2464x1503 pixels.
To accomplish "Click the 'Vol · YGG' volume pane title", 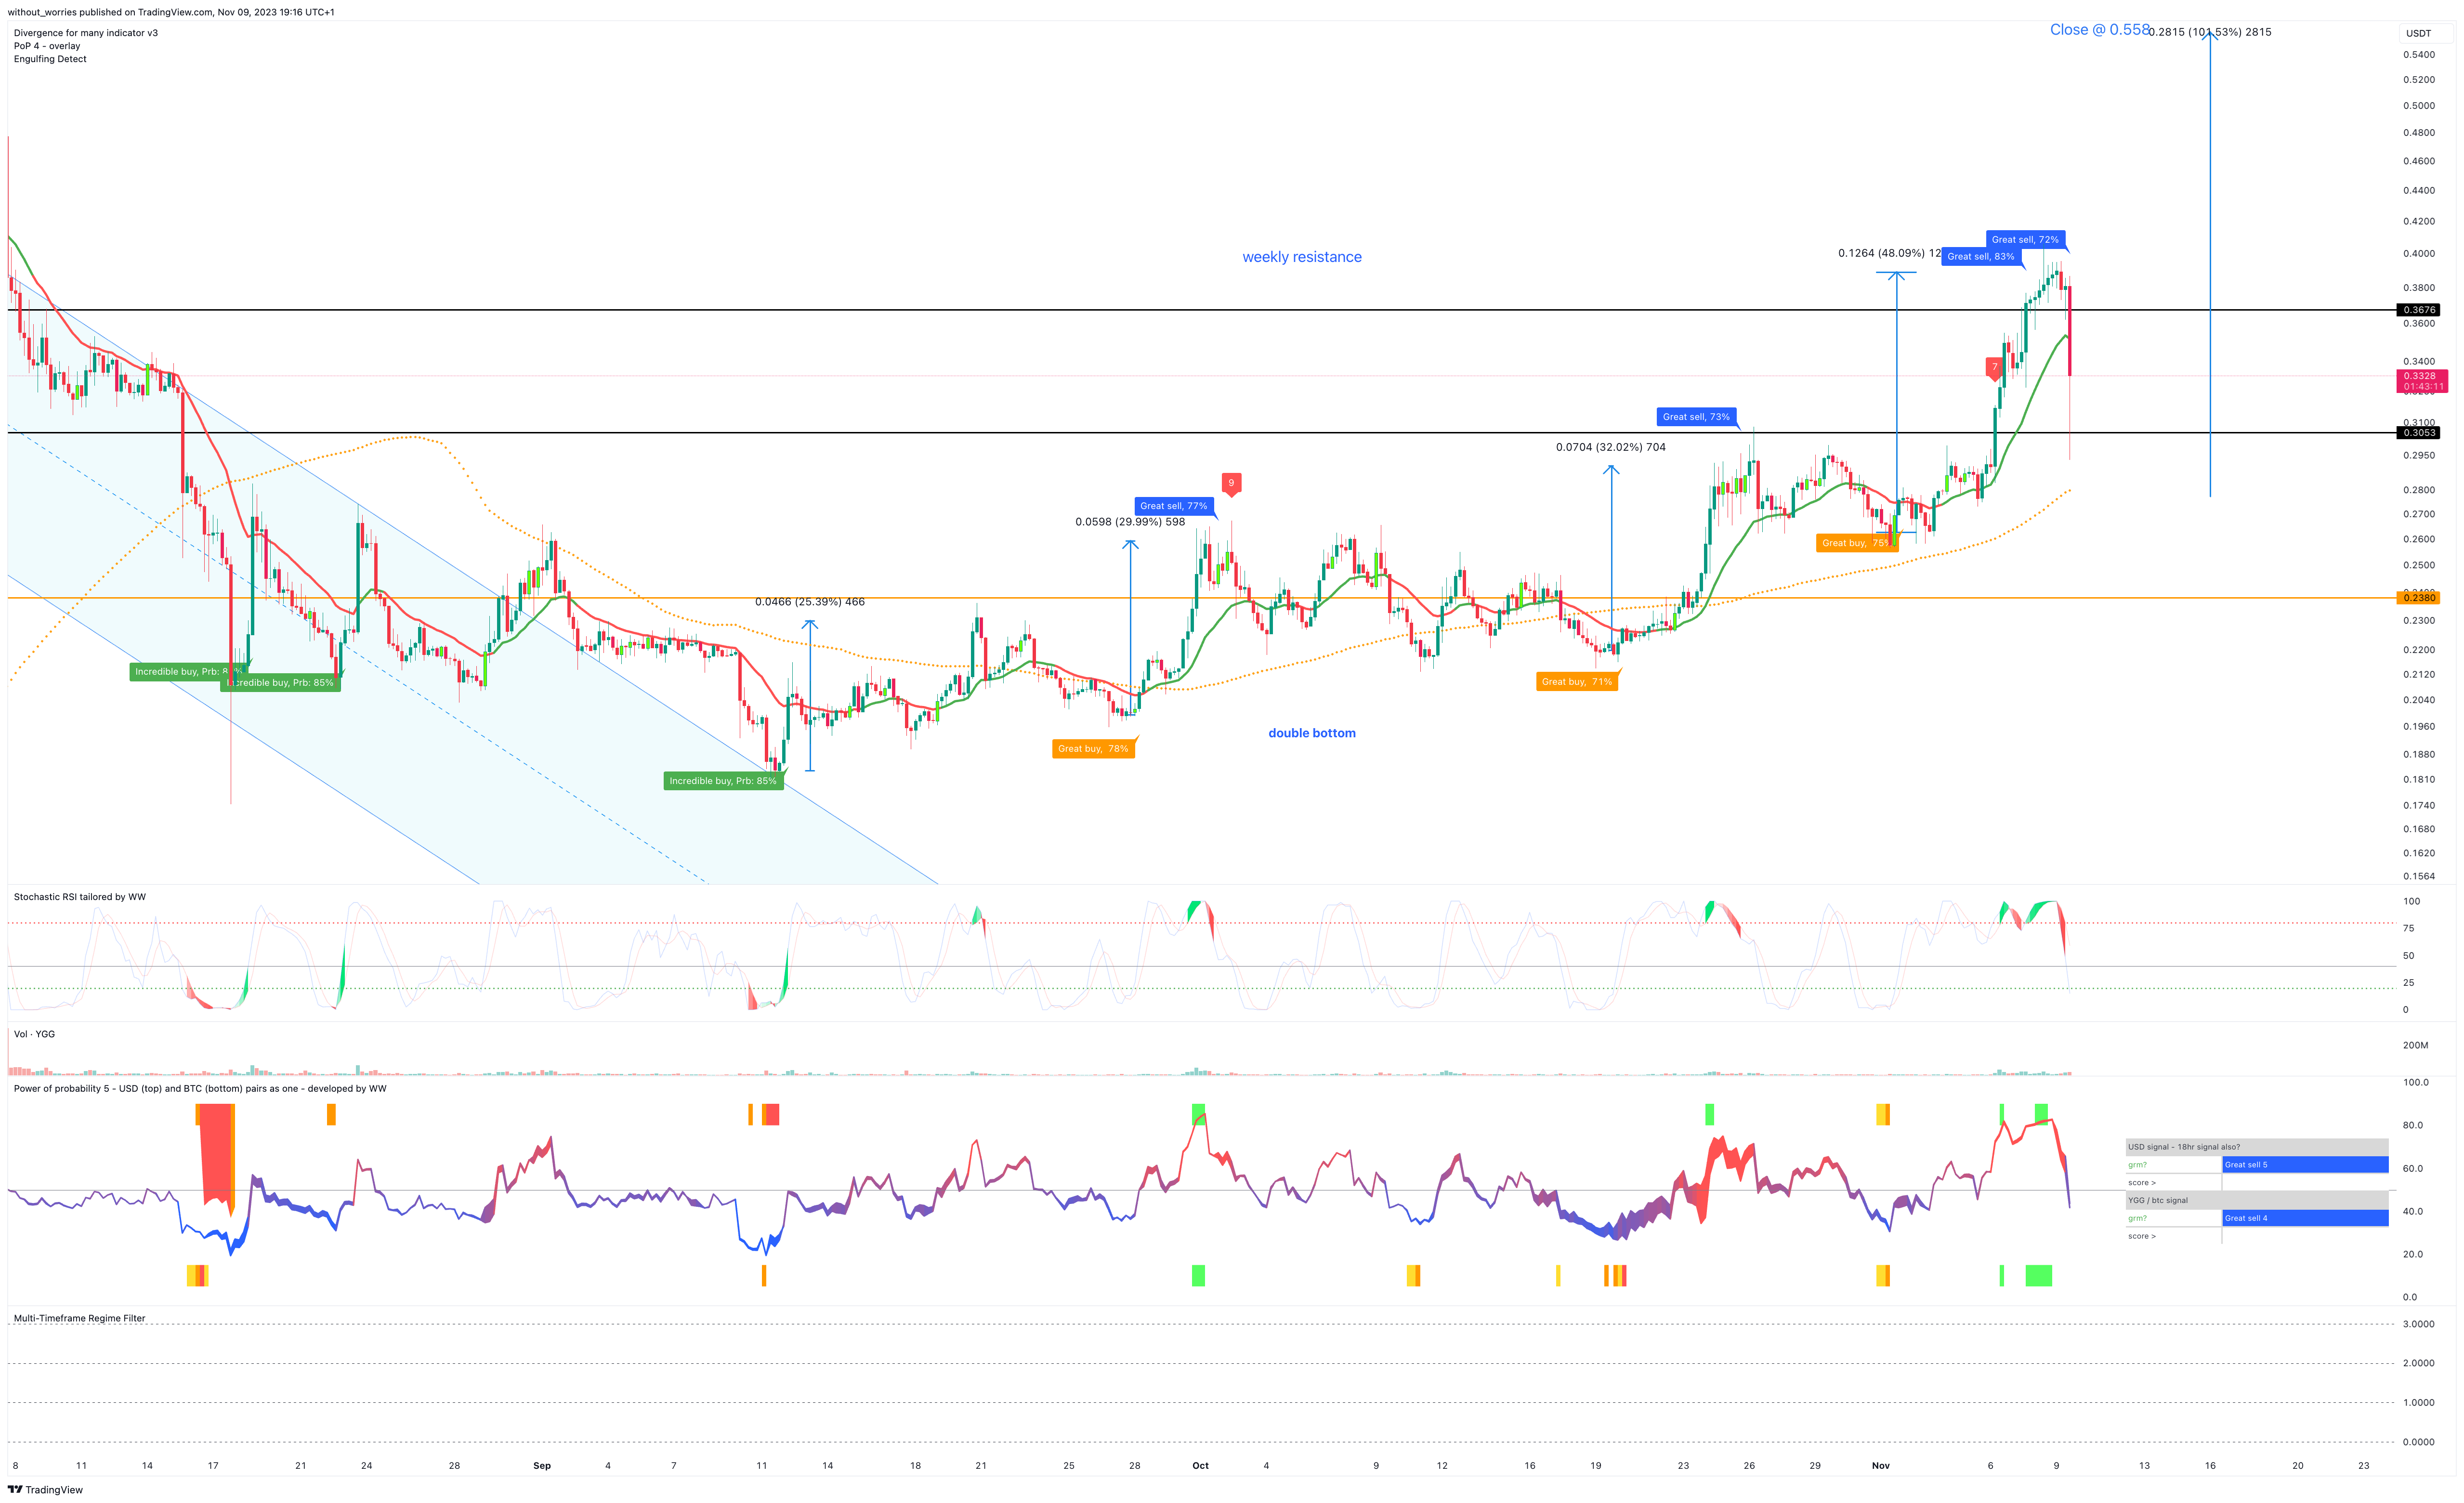I will click(34, 1034).
